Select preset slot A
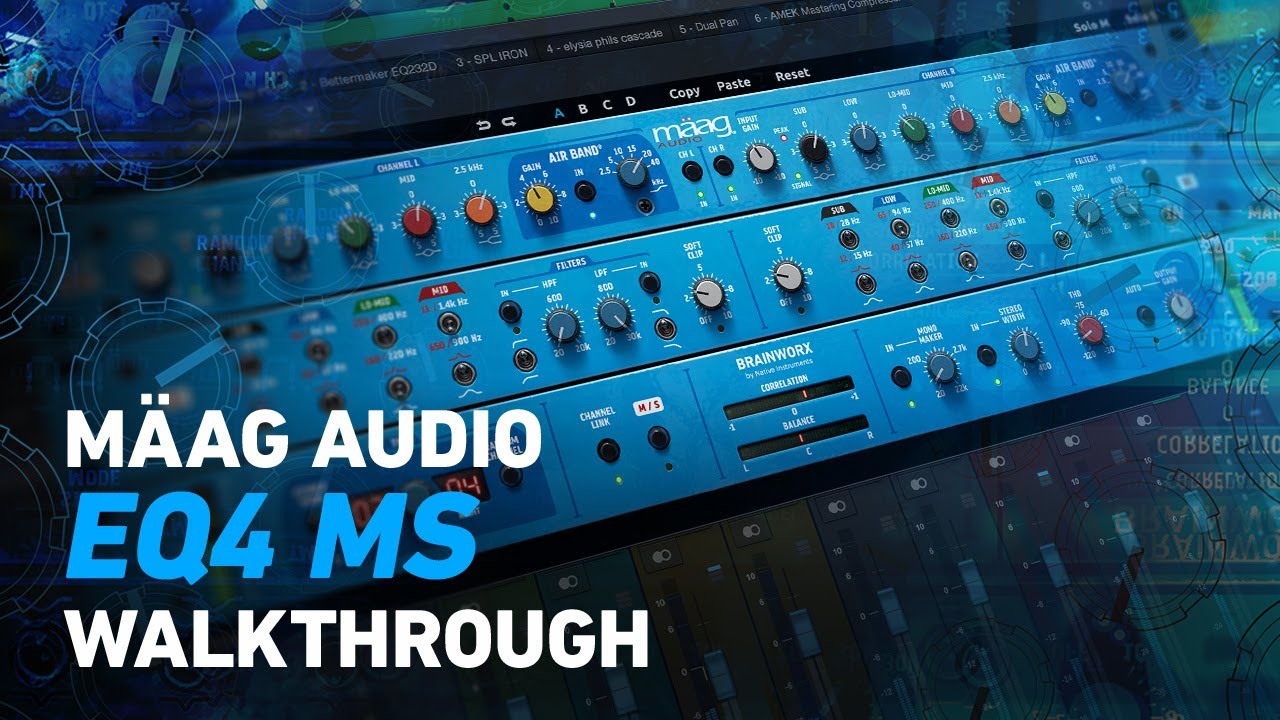Image resolution: width=1280 pixels, height=720 pixels. (558, 112)
